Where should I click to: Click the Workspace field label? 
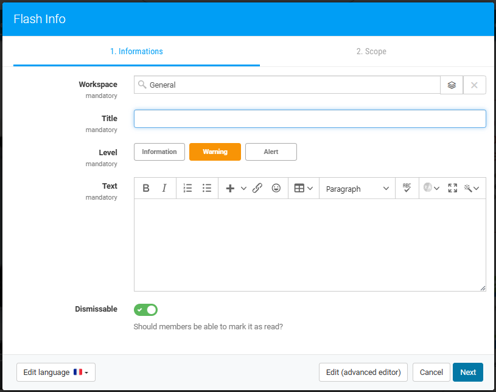[98, 84]
